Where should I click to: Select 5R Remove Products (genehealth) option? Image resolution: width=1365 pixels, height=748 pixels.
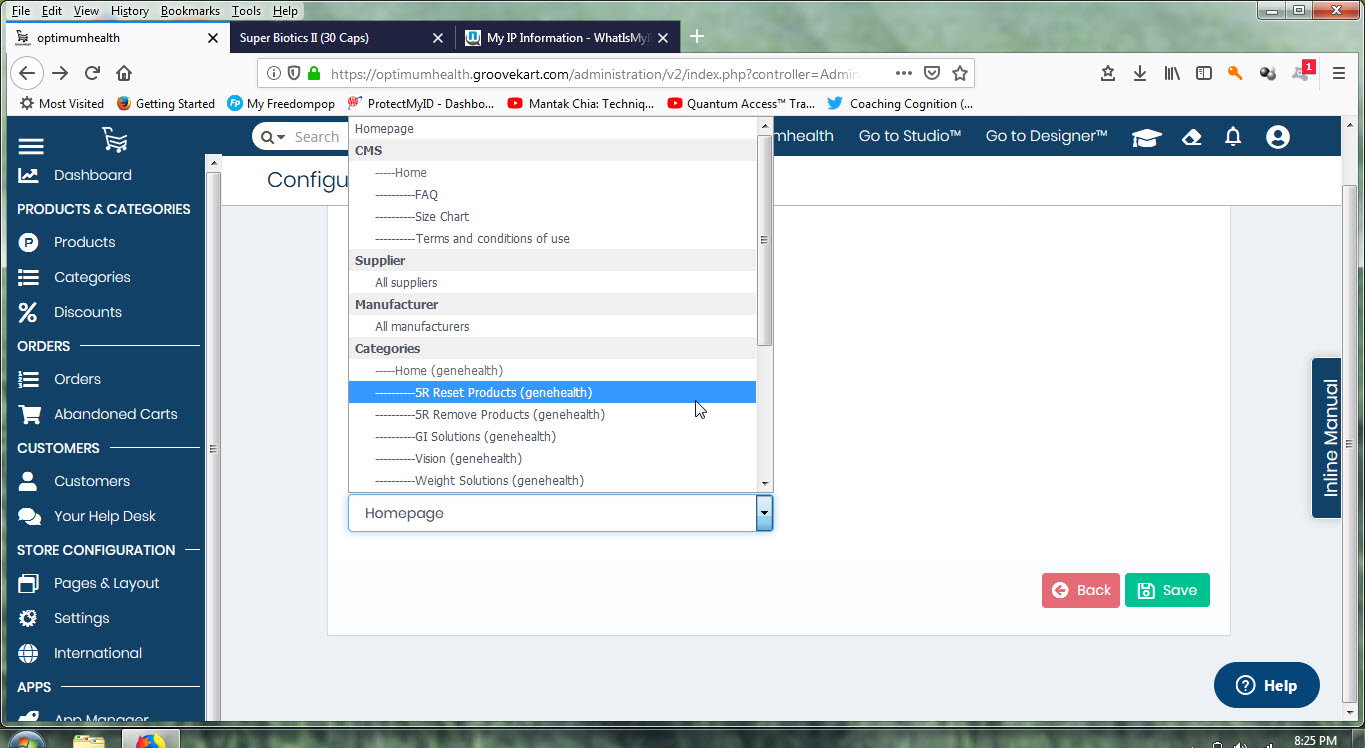point(552,414)
